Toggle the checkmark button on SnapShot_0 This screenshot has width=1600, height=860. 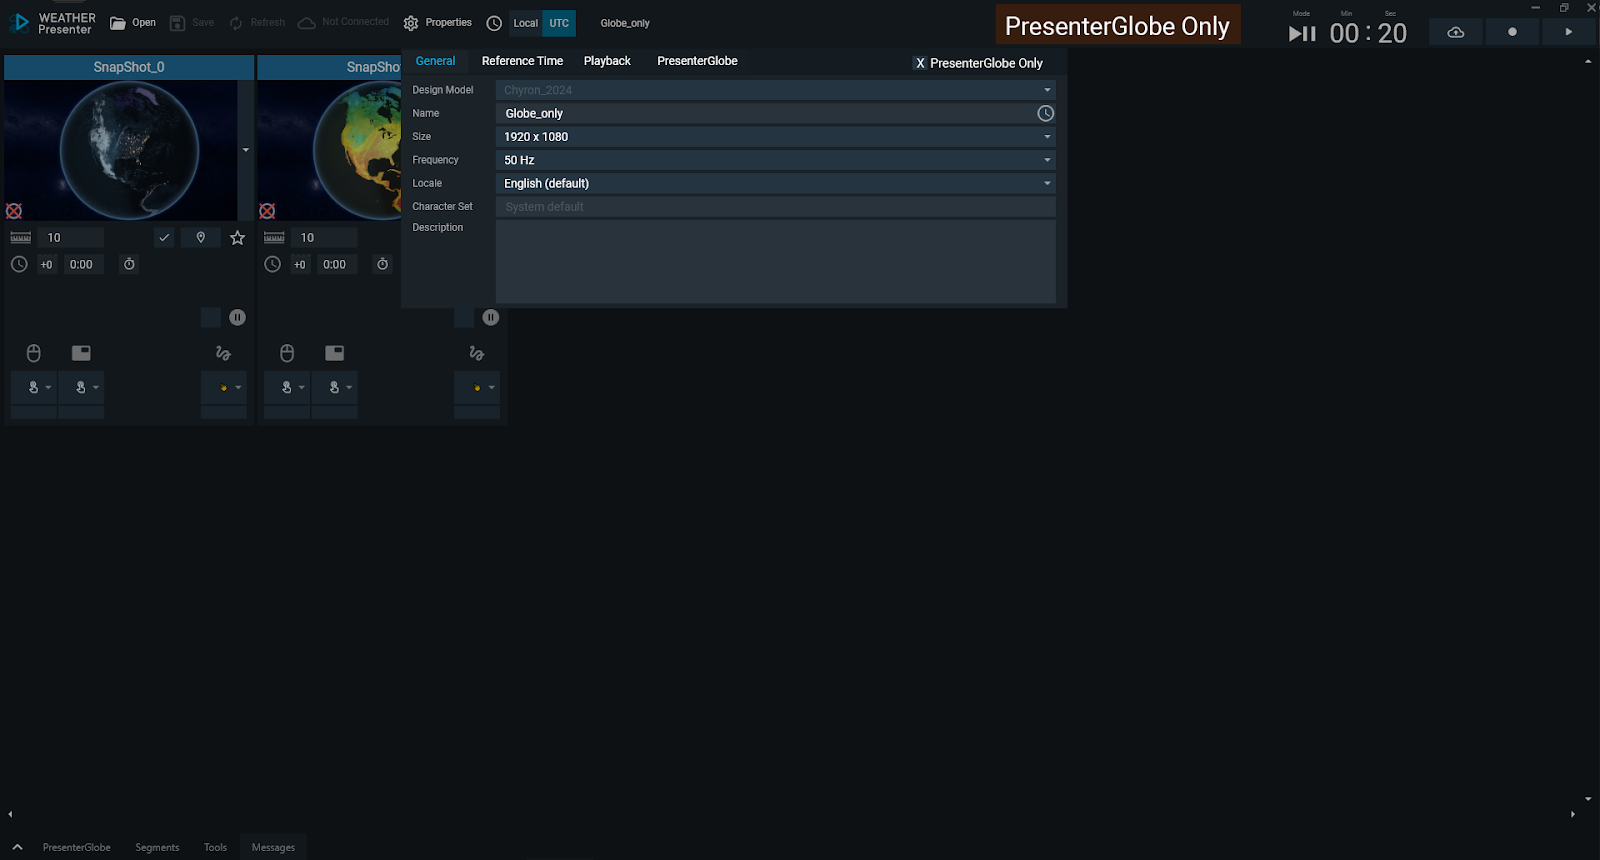pos(164,238)
